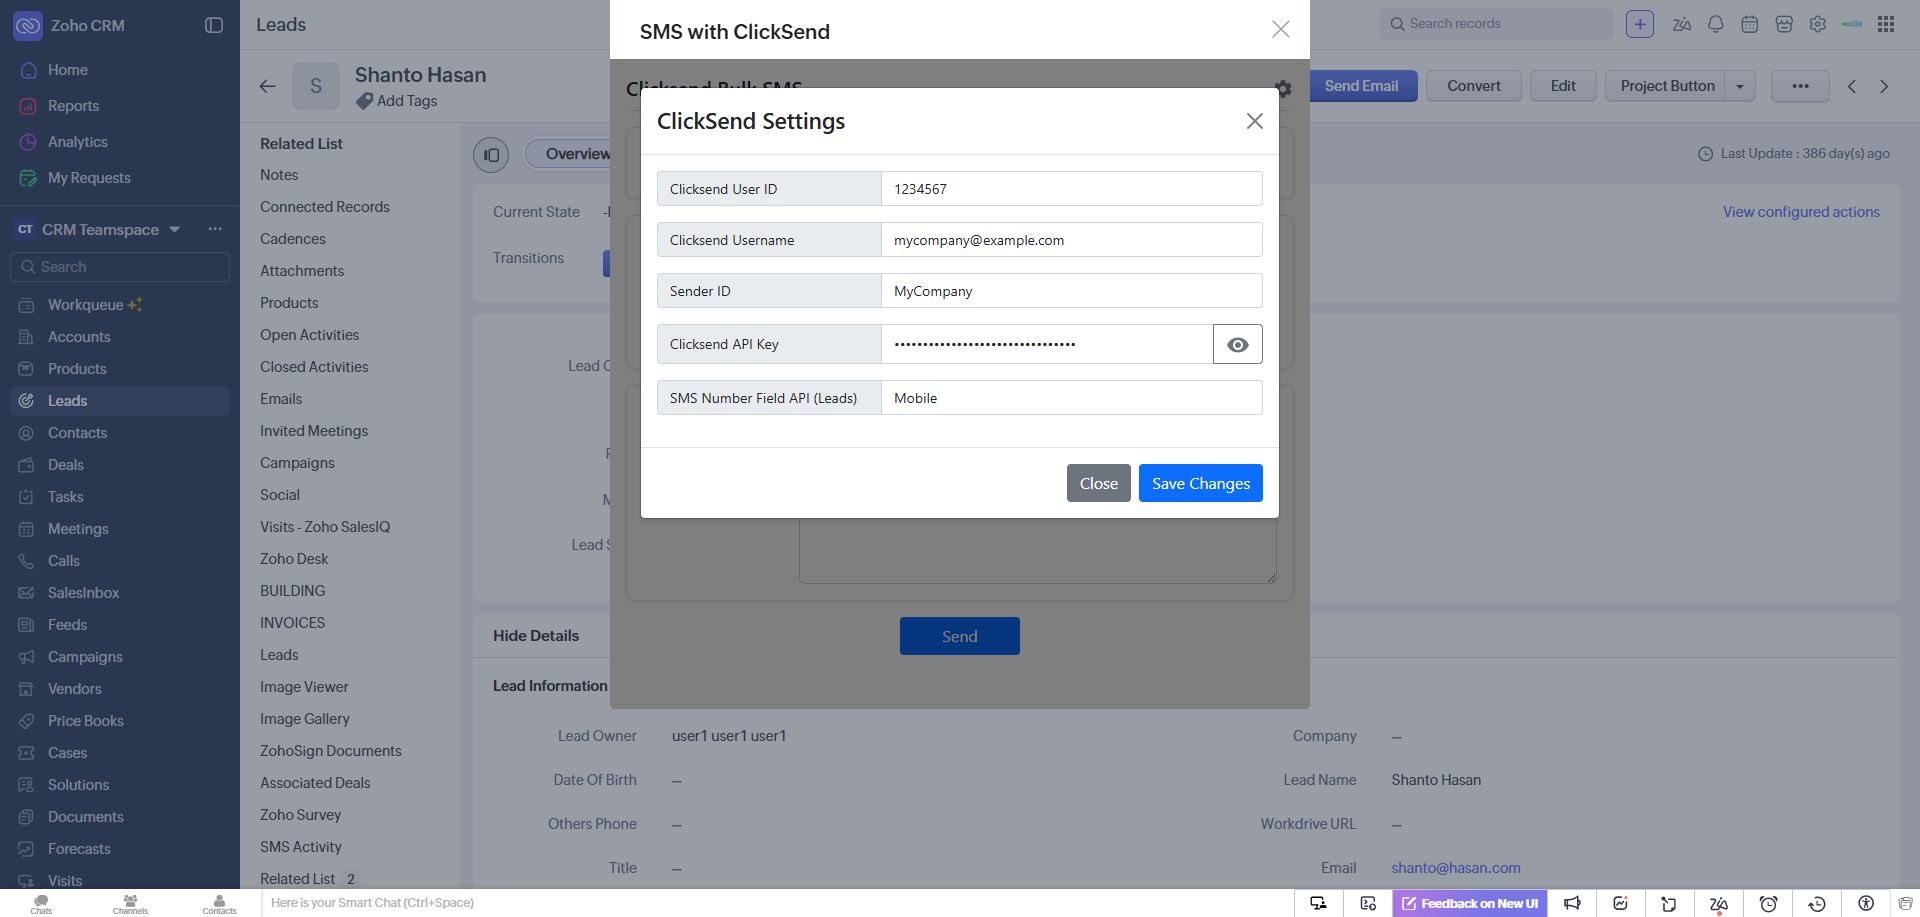
Task: Open the Project Button dropdown arrow
Action: [1740, 86]
